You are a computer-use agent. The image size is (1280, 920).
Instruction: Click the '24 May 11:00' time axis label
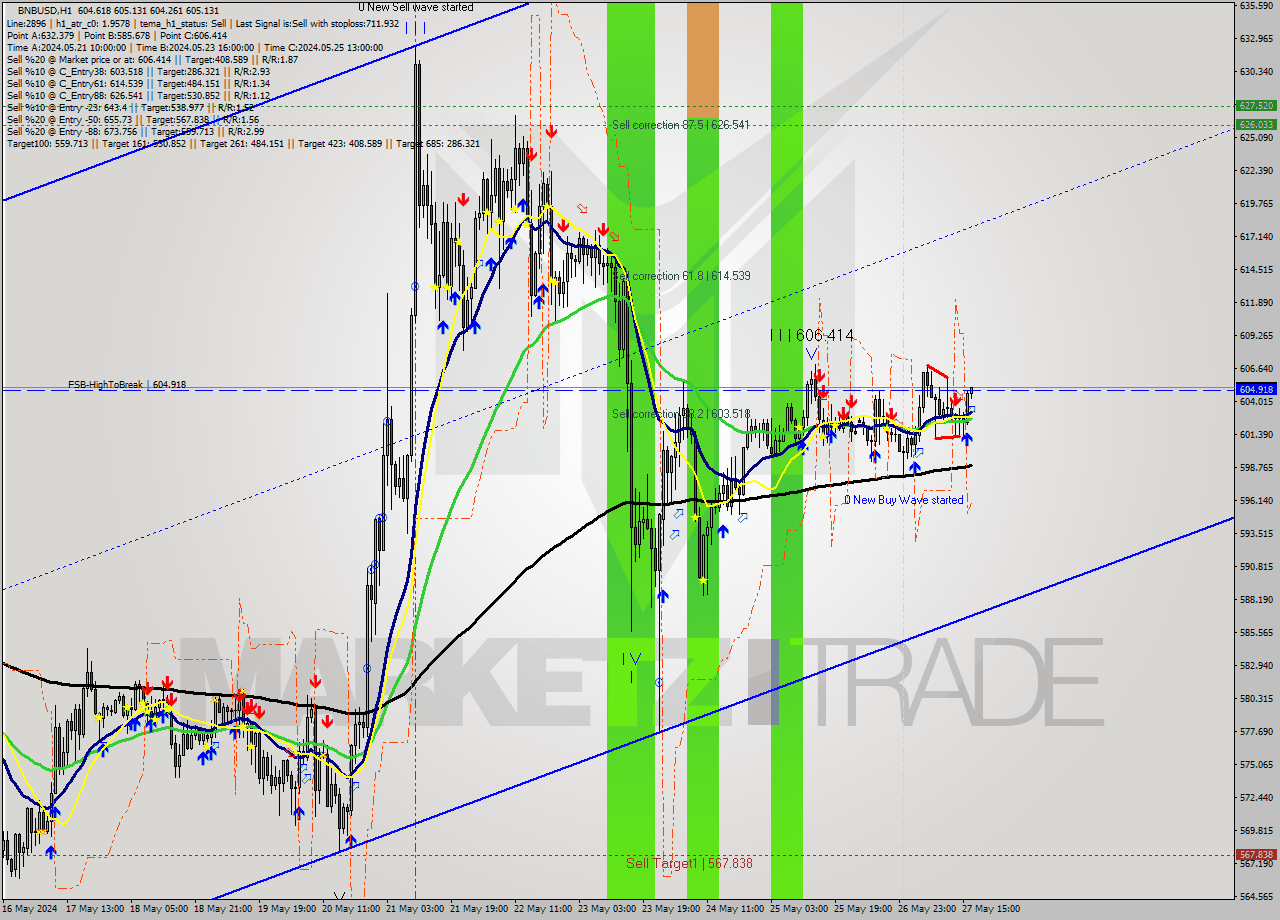[736, 909]
